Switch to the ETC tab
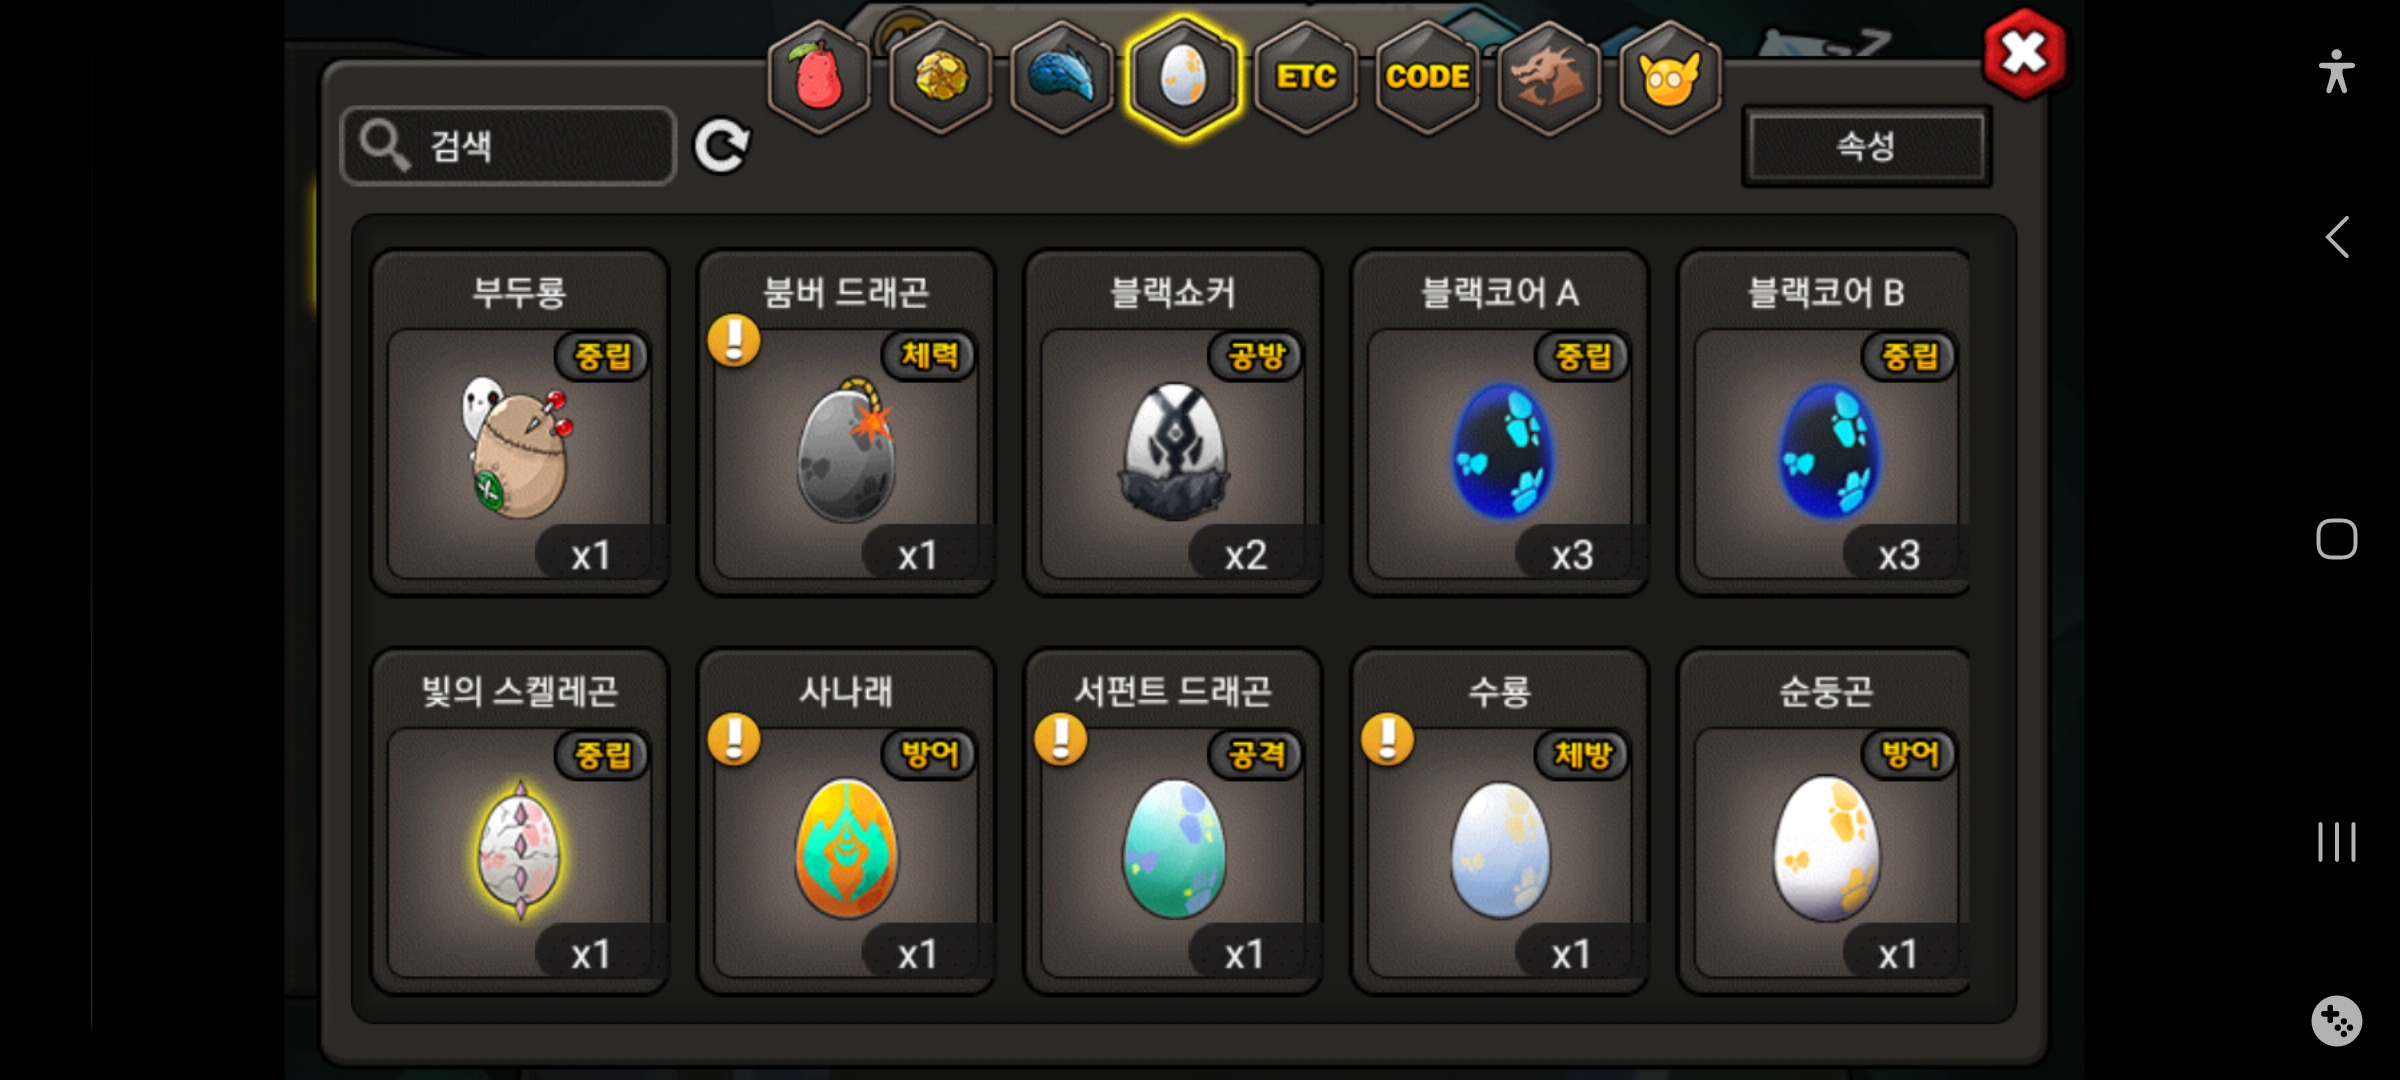The height and width of the screenshot is (1080, 2400). coord(1306,78)
